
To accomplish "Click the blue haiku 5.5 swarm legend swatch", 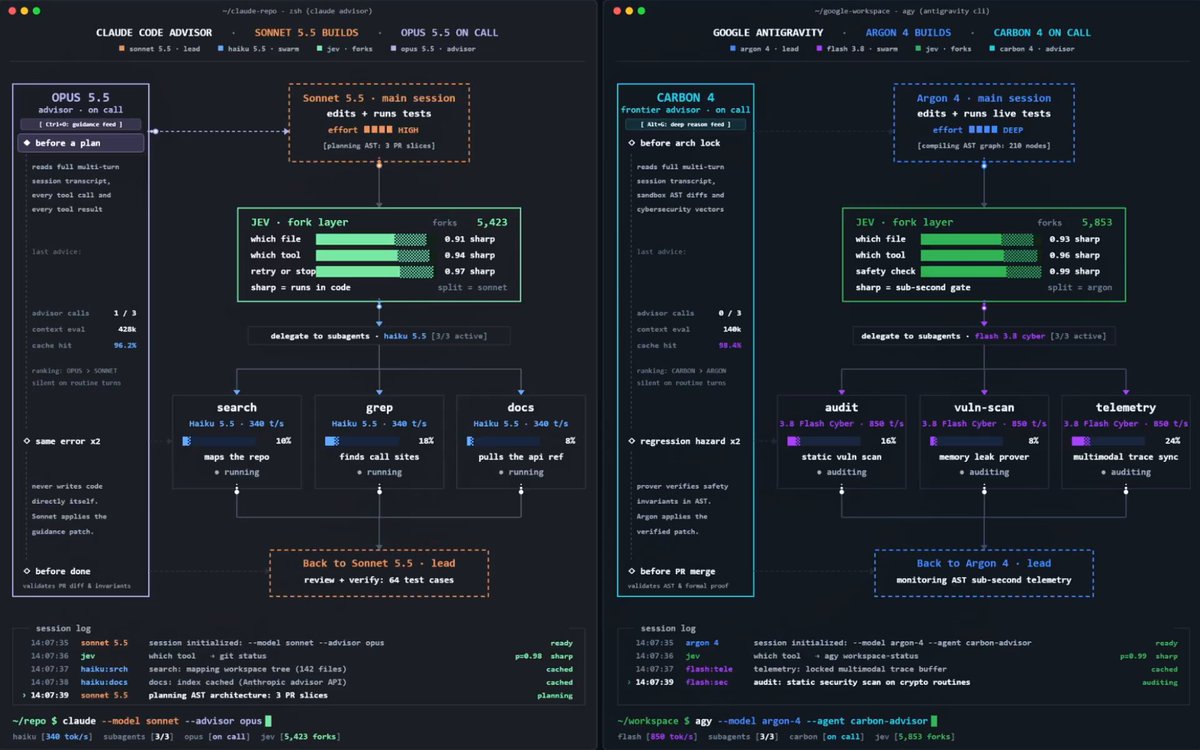I will point(223,48).
